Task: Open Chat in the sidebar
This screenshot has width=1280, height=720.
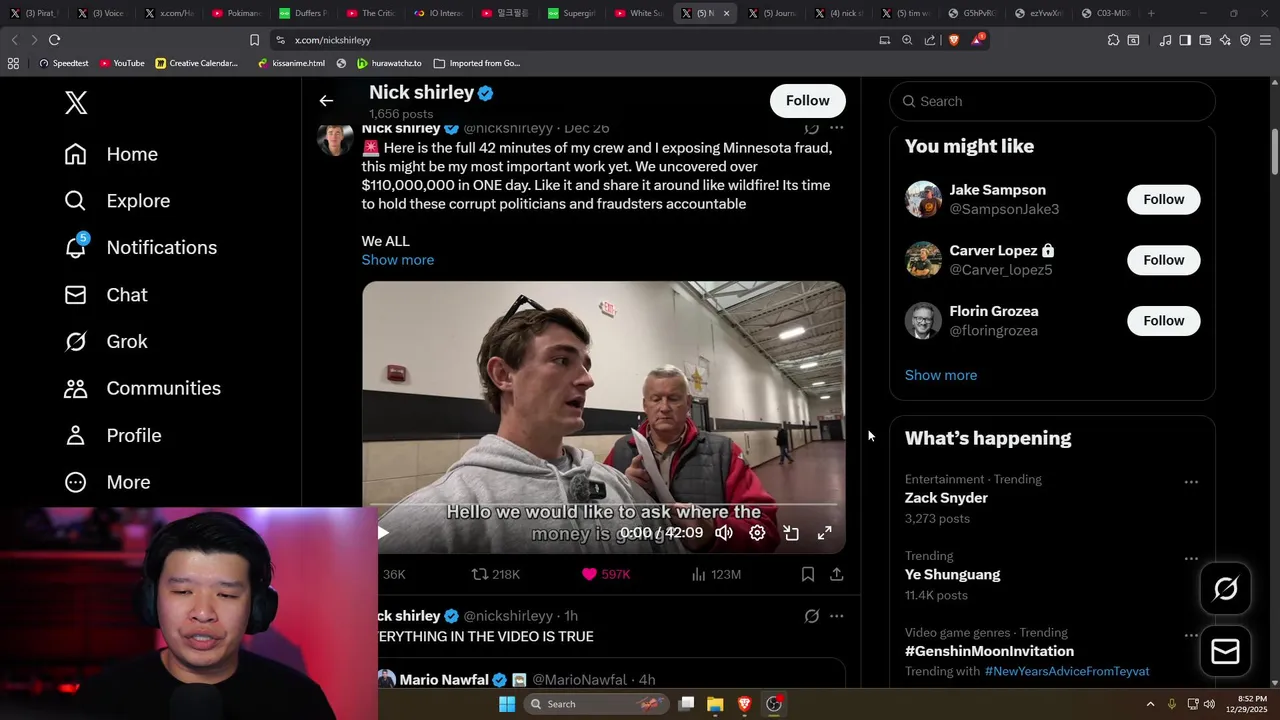Action: tap(106, 295)
